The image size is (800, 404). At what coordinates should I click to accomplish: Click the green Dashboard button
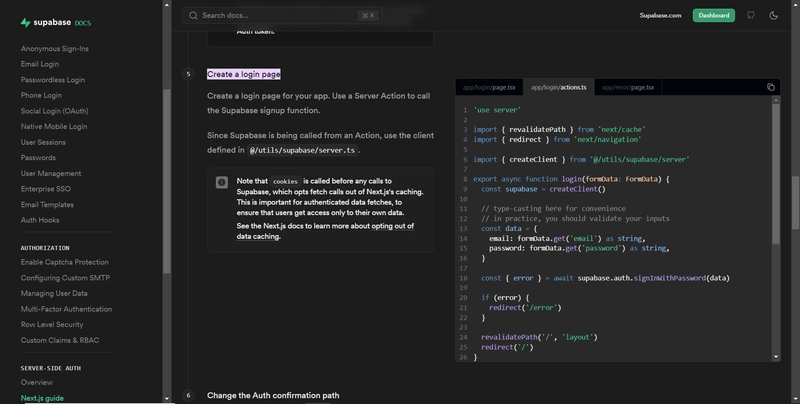(713, 15)
